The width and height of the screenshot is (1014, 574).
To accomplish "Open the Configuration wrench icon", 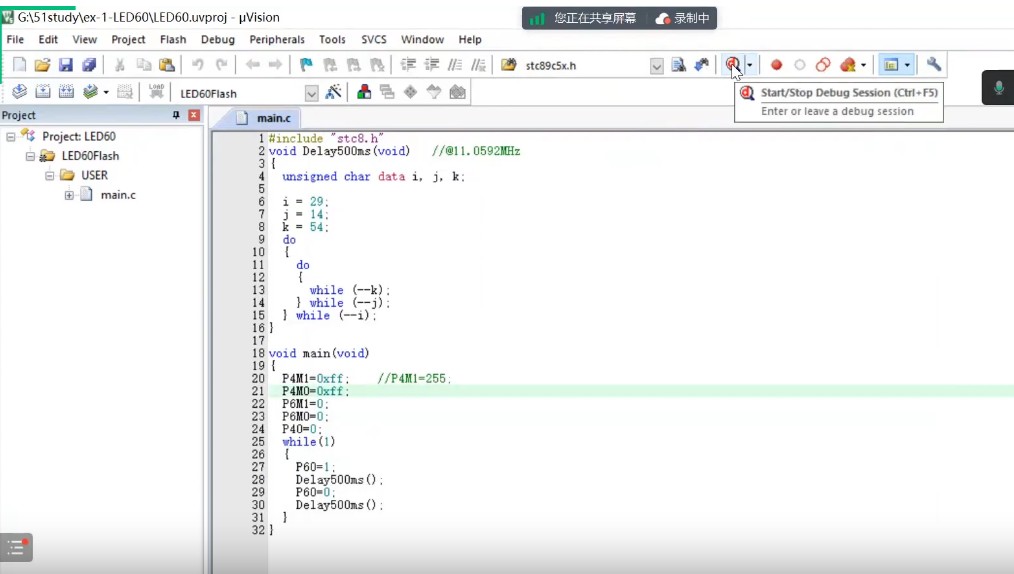I will [934, 65].
